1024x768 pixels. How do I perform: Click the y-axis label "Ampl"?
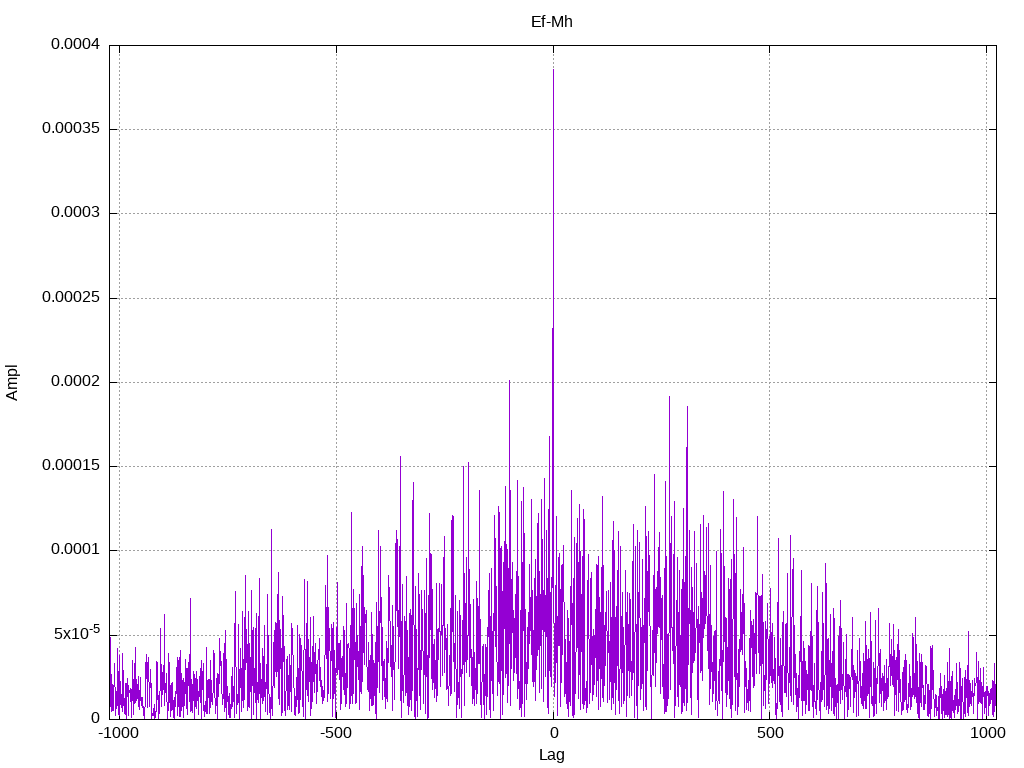coord(12,383)
